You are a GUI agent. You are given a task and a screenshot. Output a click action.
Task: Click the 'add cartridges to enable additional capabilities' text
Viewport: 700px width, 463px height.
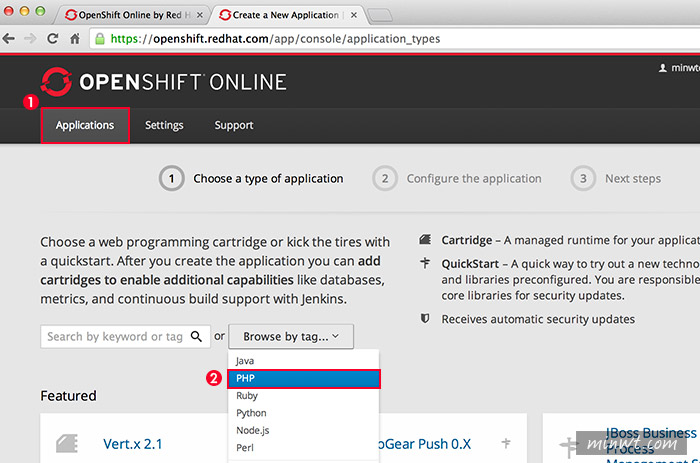tap(212, 271)
